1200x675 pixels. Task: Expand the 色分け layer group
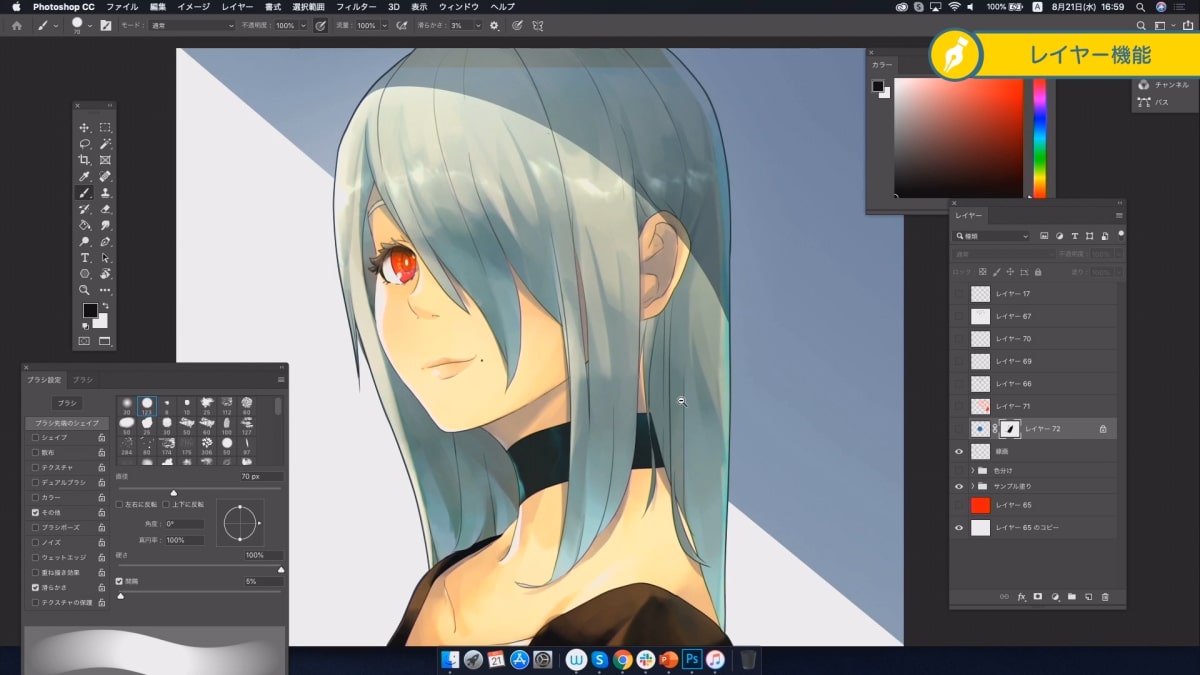coord(972,470)
